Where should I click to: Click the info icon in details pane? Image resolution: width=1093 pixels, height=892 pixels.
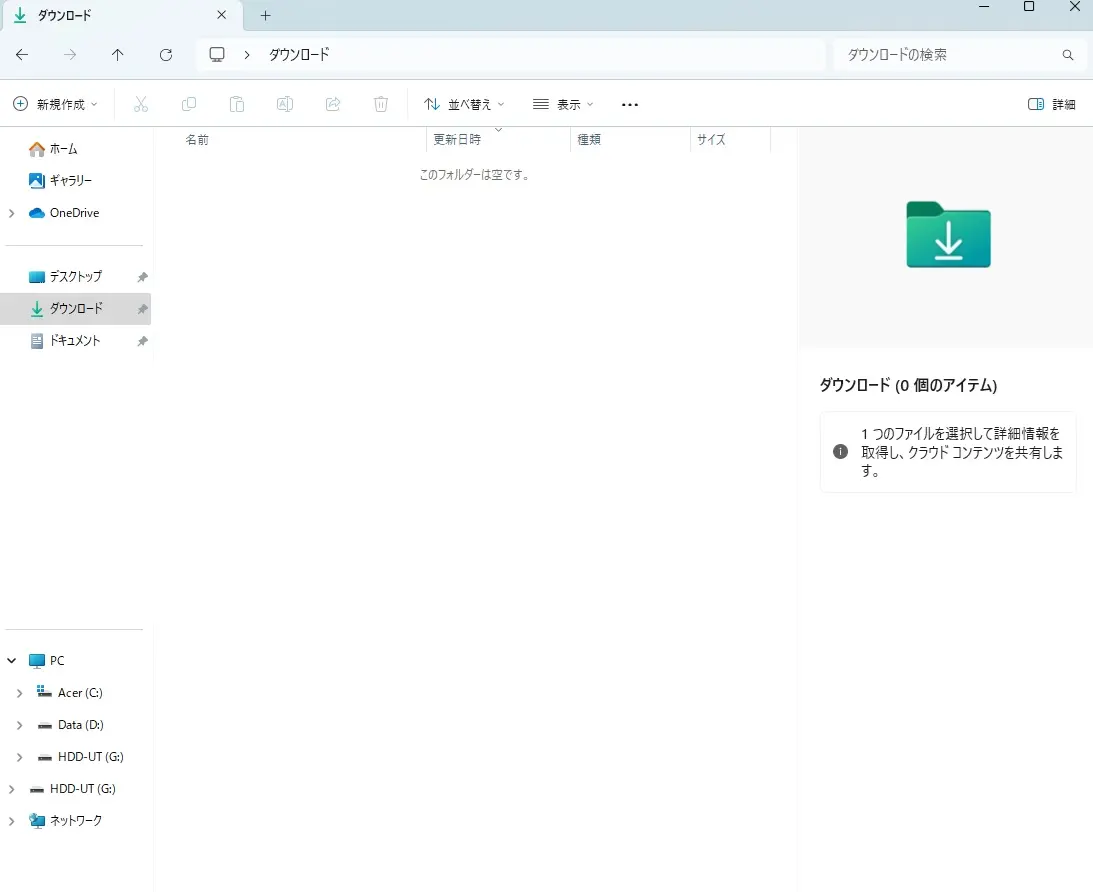[x=841, y=452]
